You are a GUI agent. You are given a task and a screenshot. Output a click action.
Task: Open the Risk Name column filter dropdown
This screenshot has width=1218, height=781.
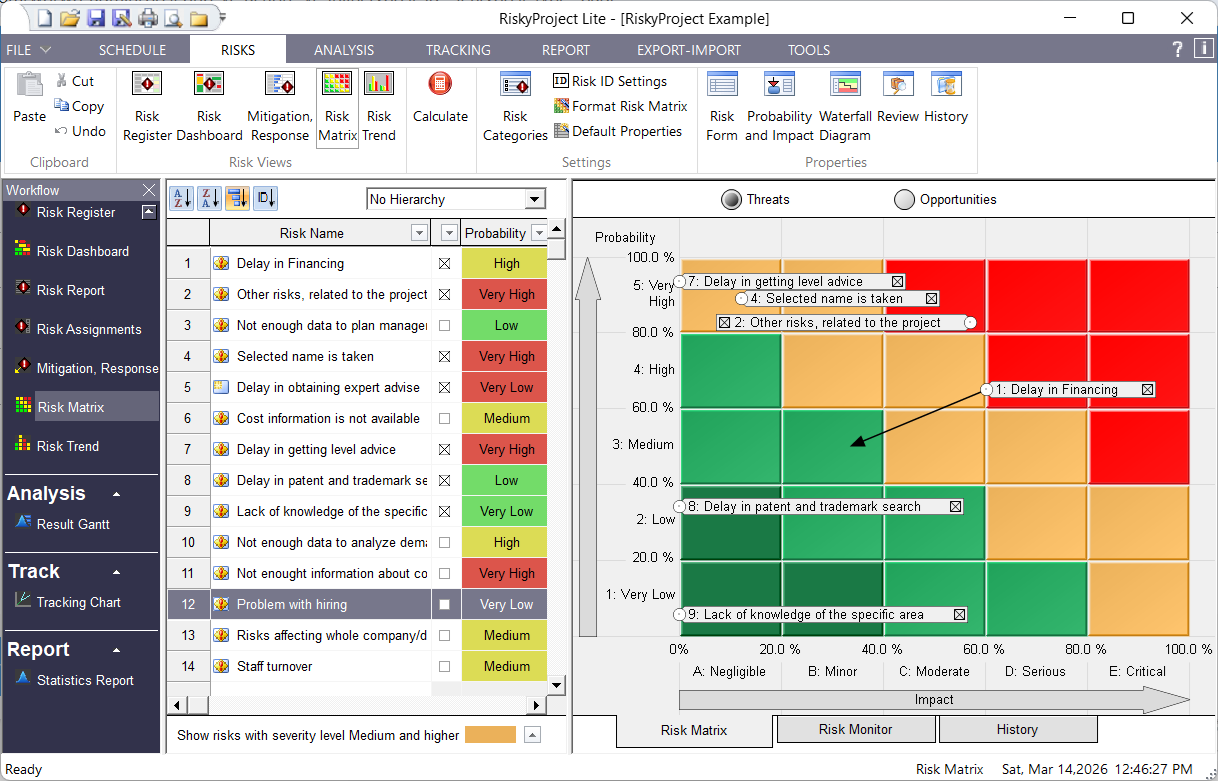(x=419, y=232)
